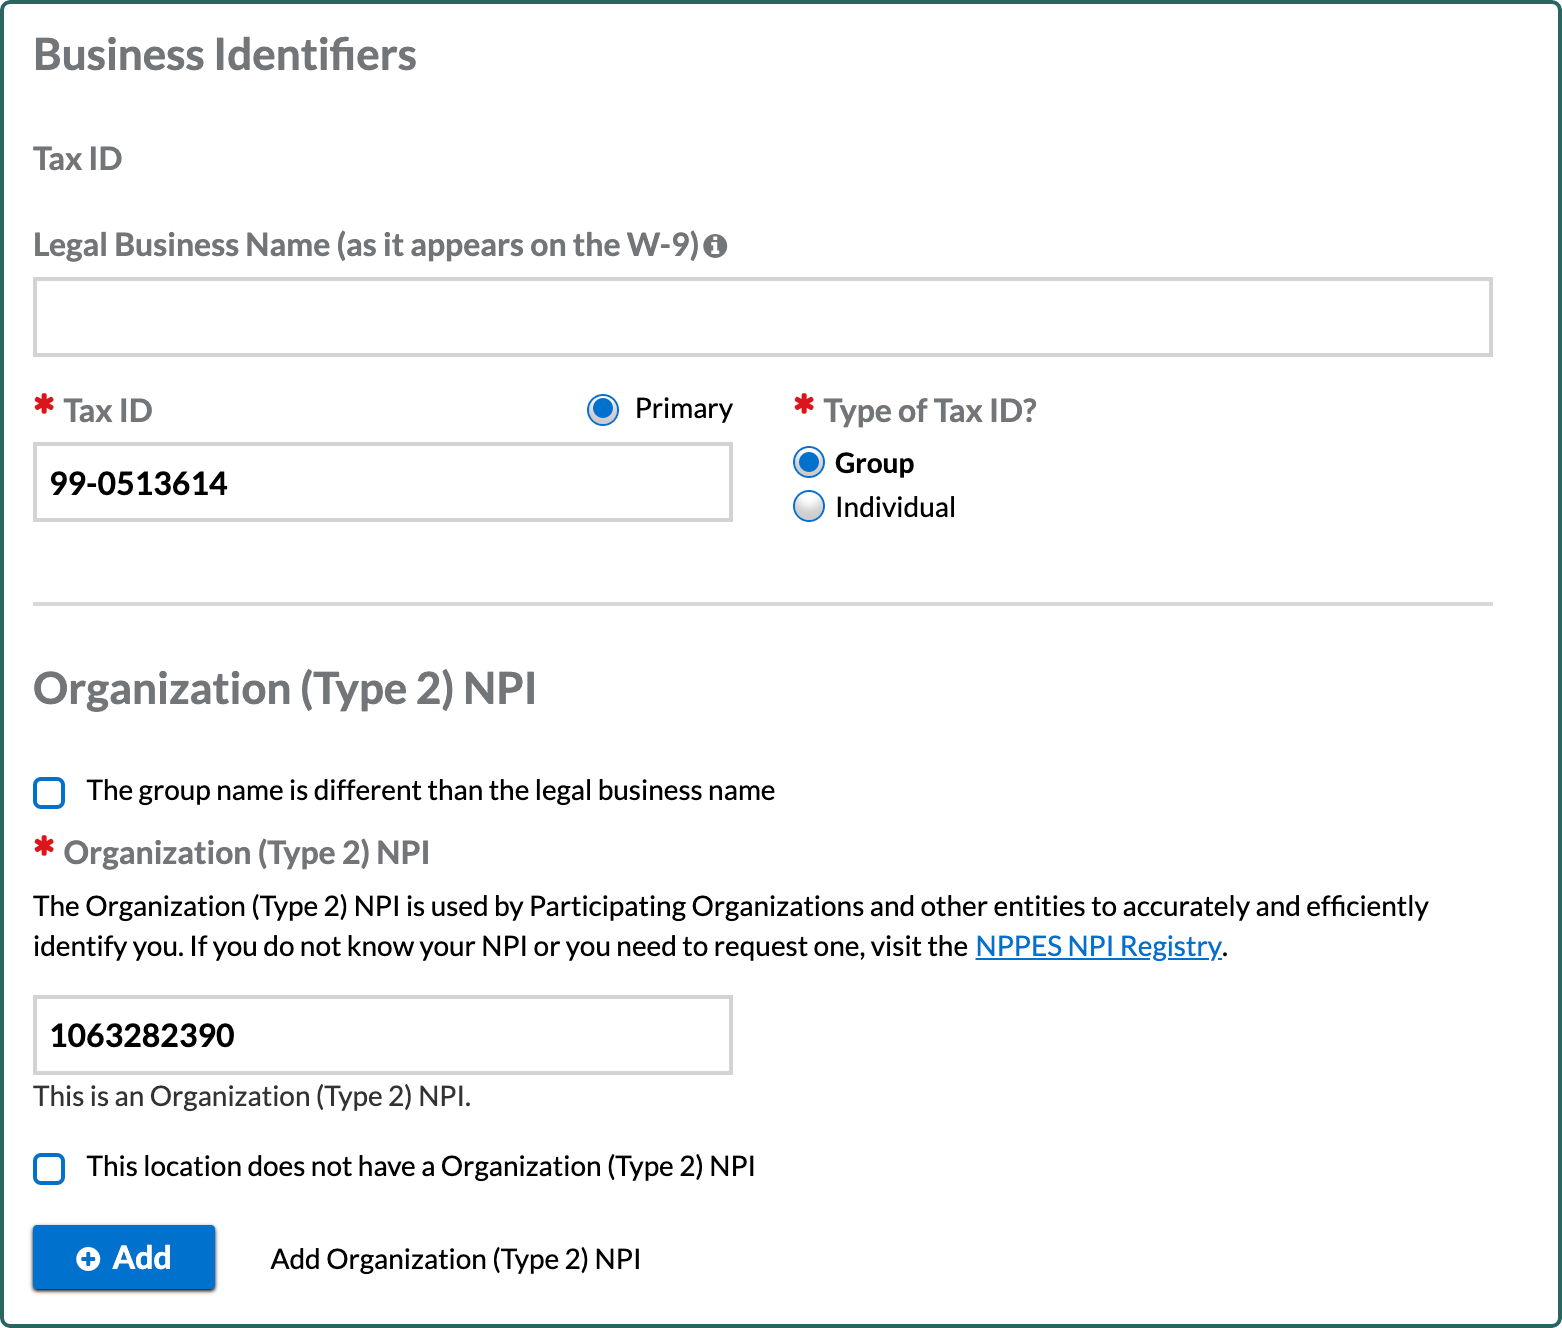Click the 'Type of Tax ID?' field label
1562x1328 pixels.
pos(930,411)
